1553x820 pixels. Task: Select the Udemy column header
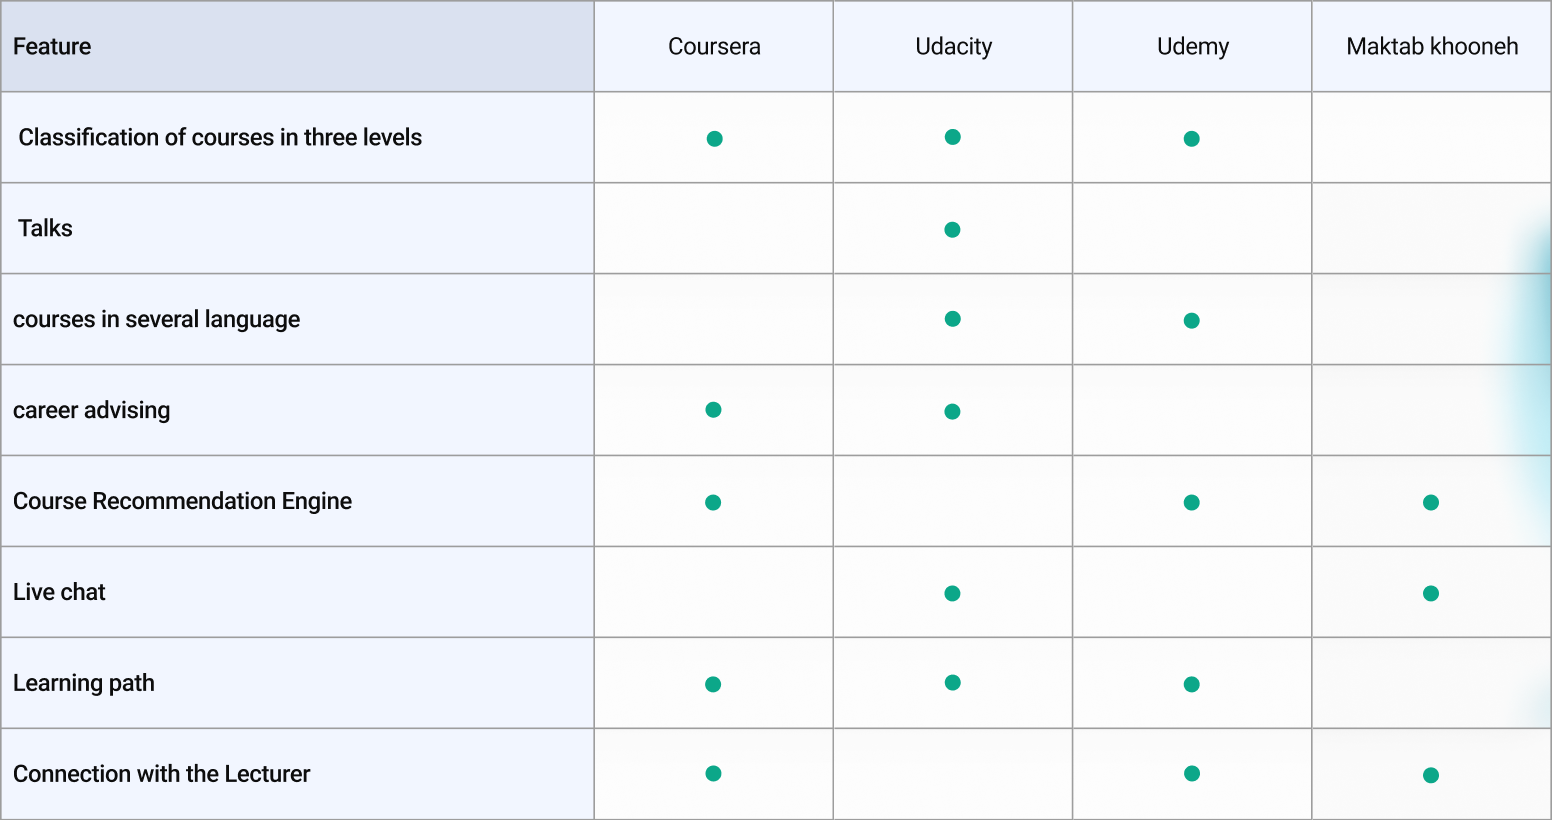[1193, 47]
